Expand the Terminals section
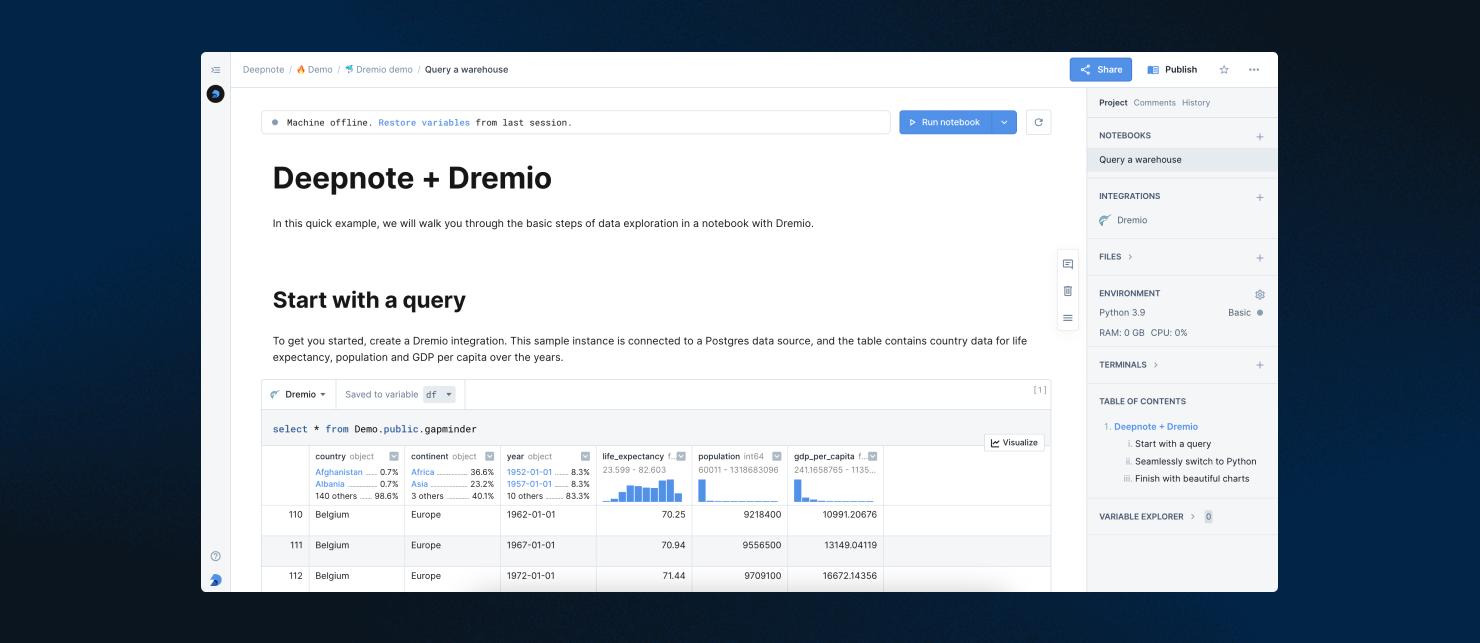This screenshot has width=1480, height=643. 1129,365
